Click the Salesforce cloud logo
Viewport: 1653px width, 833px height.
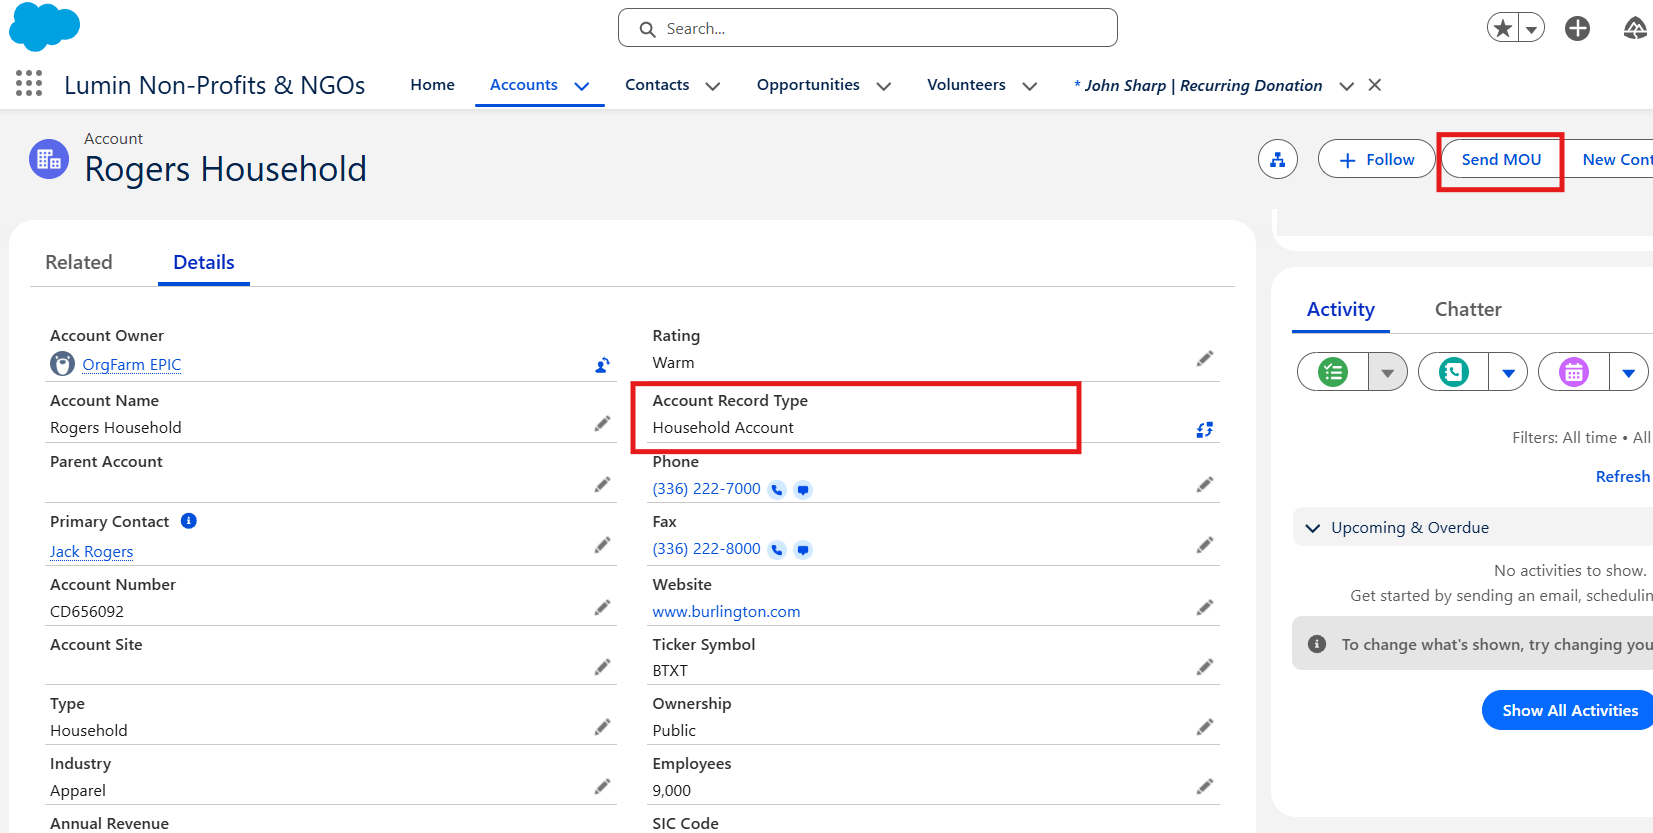(44, 26)
